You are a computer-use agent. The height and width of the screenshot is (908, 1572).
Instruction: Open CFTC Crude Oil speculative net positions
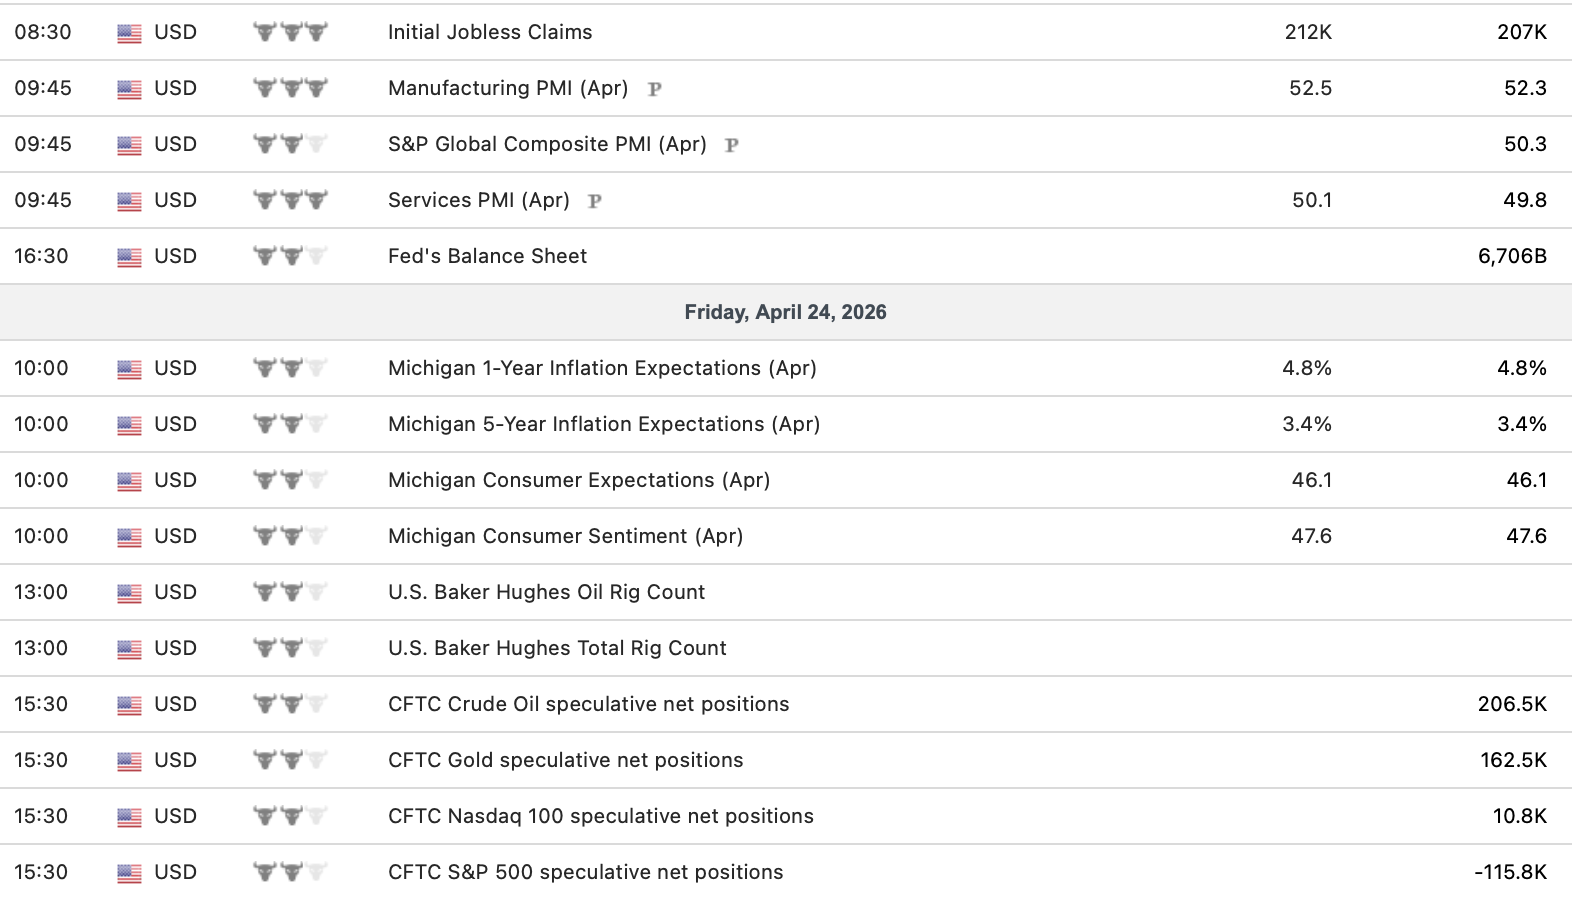point(588,704)
